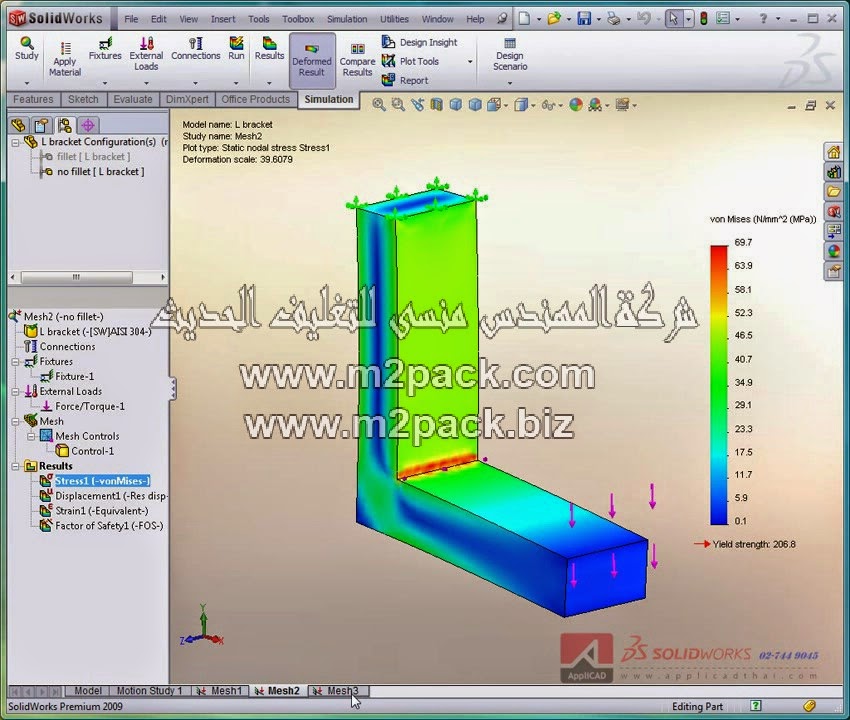Open the ConfigurationManager tab
This screenshot has height=720, width=850.
(65, 125)
